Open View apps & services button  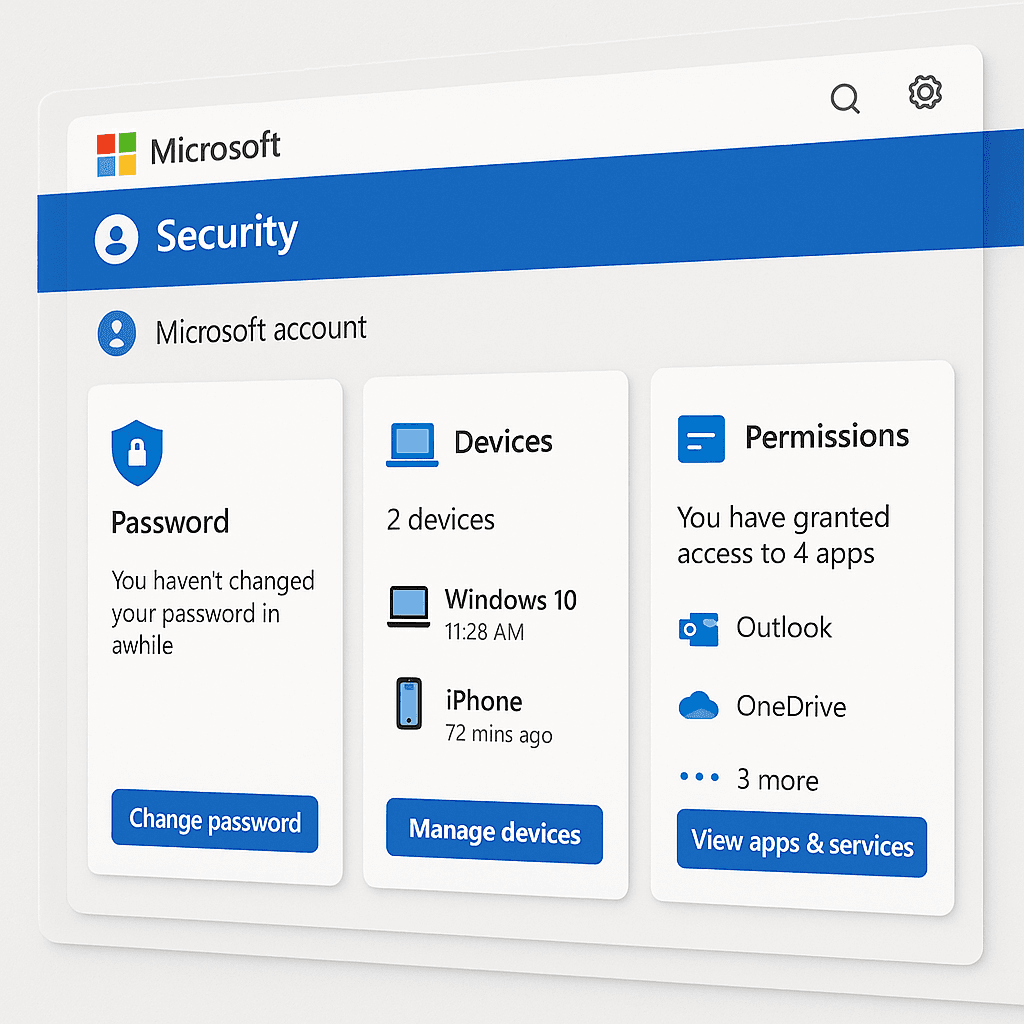click(802, 843)
